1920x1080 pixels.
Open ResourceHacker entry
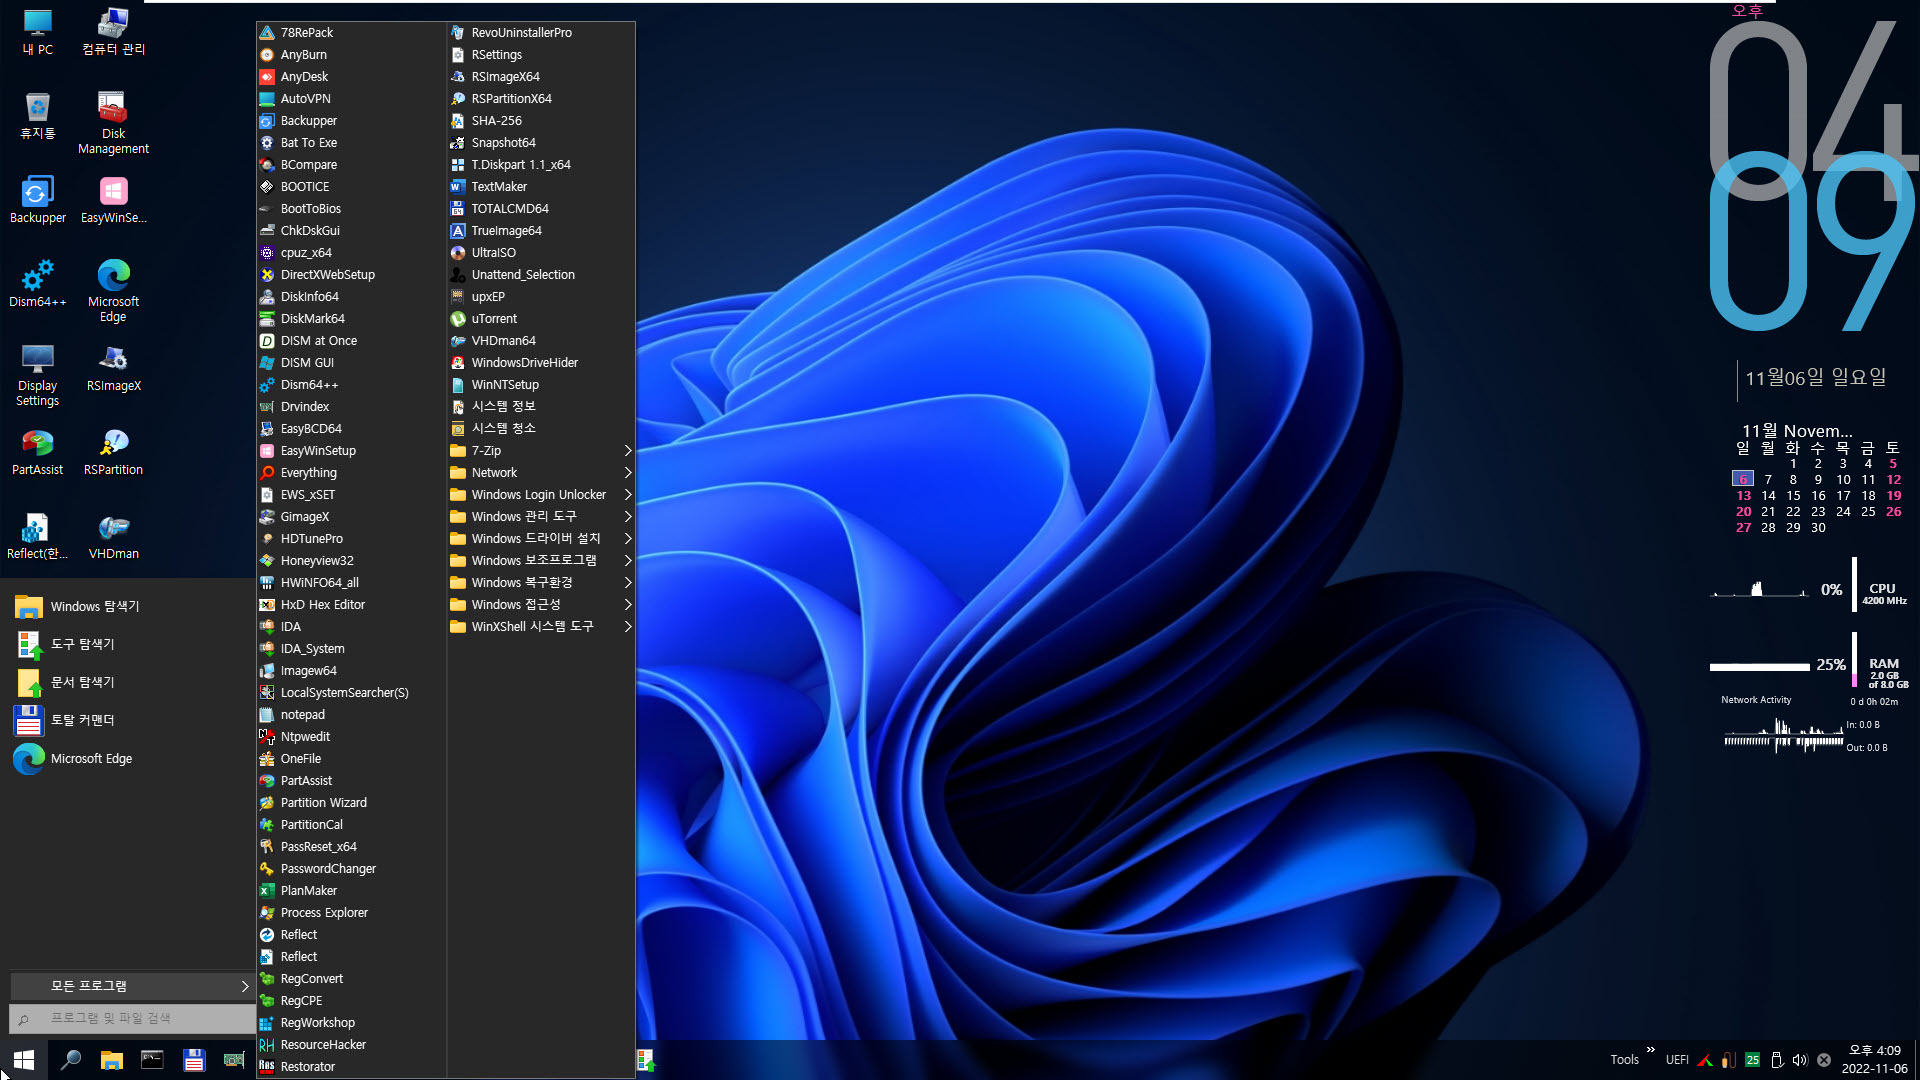tap(350, 1045)
